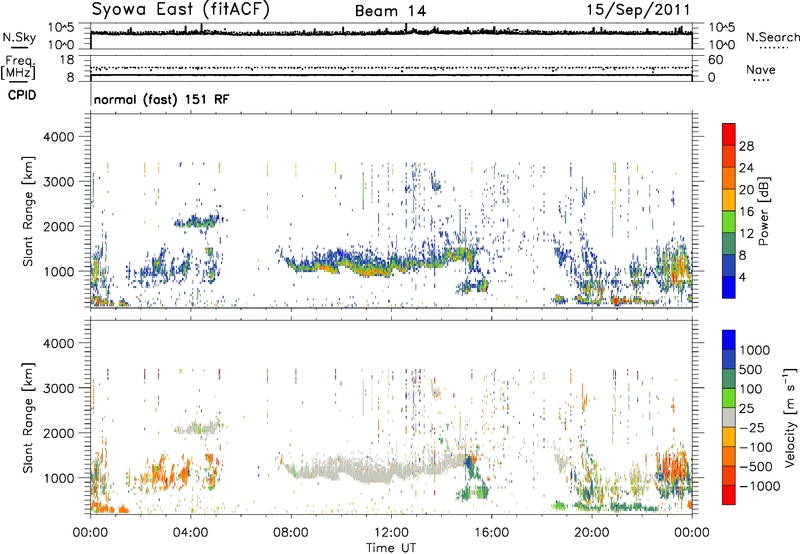800x554 pixels.
Task: Click the "16" label on power color bar
Action: coord(746,212)
